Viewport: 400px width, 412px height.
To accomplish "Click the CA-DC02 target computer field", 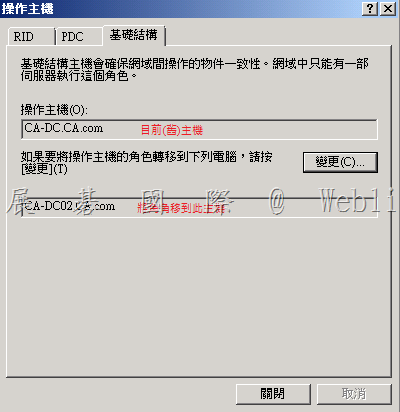I will tap(199, 207).
